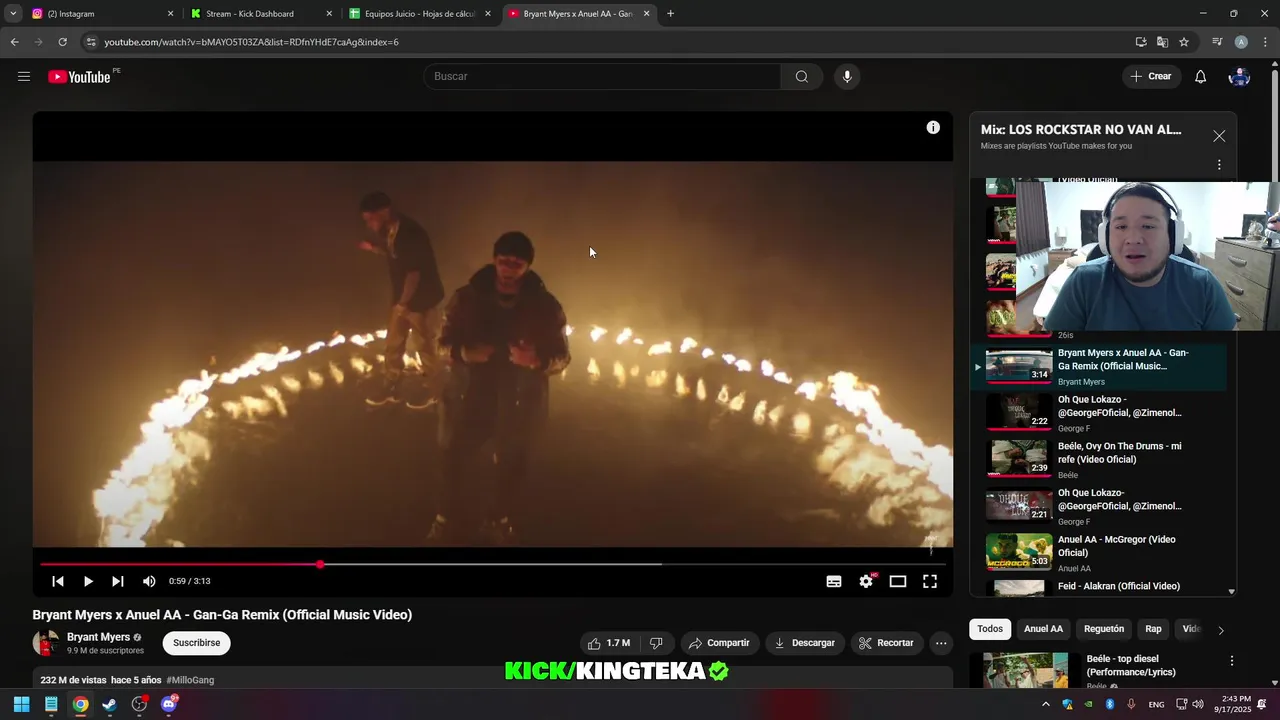Screen dimensions: 1280x720
Task: Select the Anuel AA filter chip
Action: click(x=1043, y=629)
